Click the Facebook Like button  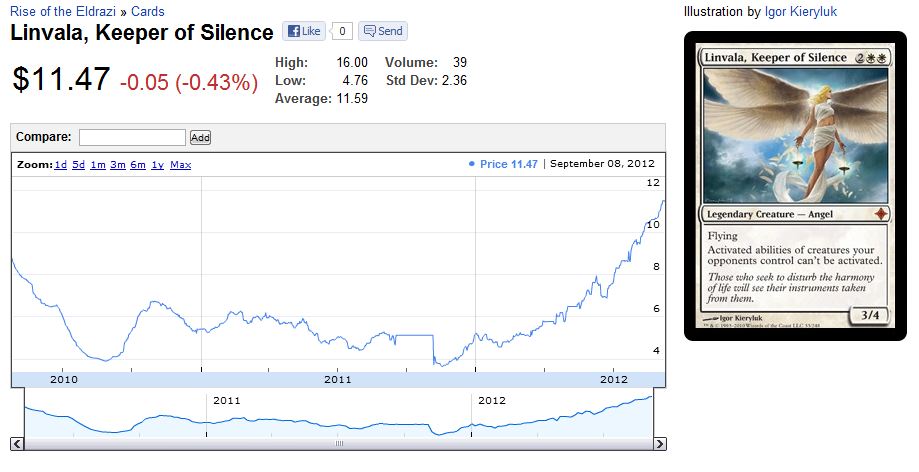click(x=304, y=31)
